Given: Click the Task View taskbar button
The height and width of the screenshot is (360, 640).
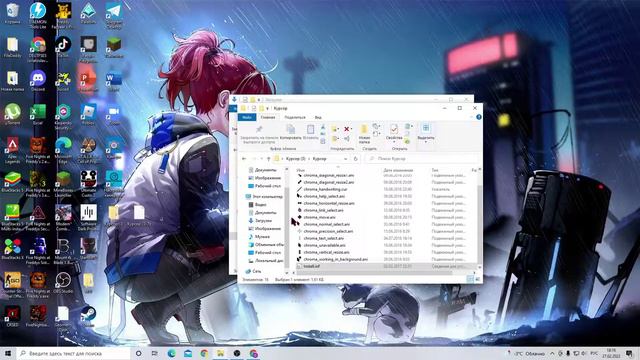Looking at the screenshot, I should (x=155, y=353).
